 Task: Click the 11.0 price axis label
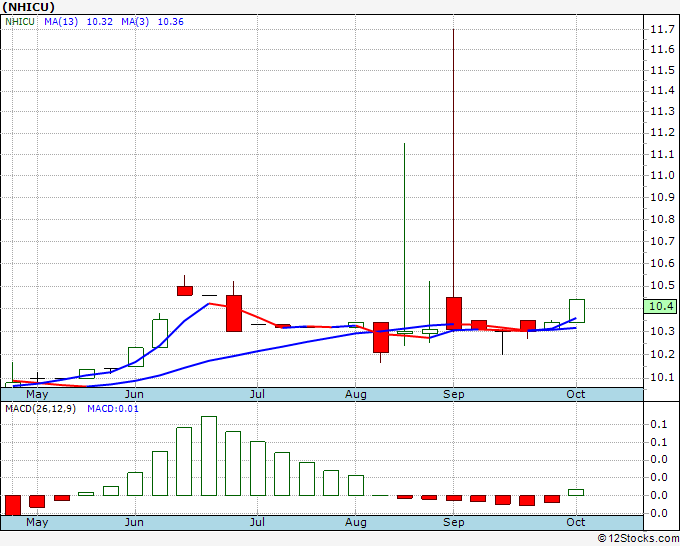(660, 175)
